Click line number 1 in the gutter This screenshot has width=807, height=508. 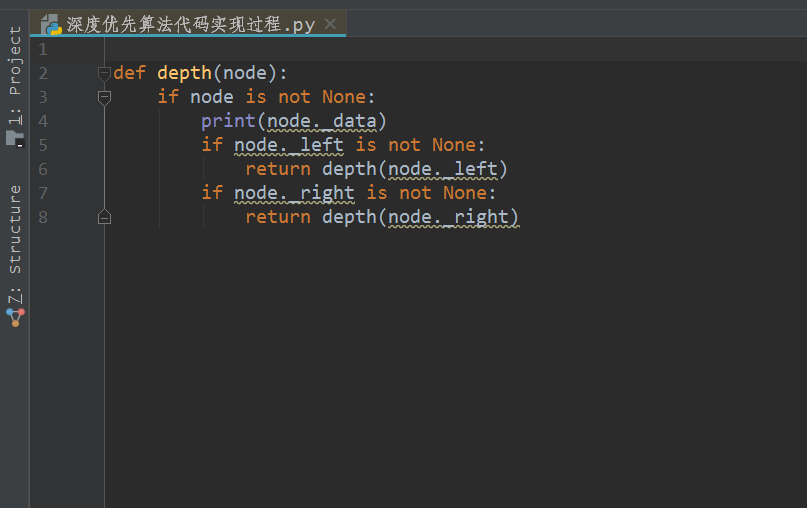coord(43,49)
